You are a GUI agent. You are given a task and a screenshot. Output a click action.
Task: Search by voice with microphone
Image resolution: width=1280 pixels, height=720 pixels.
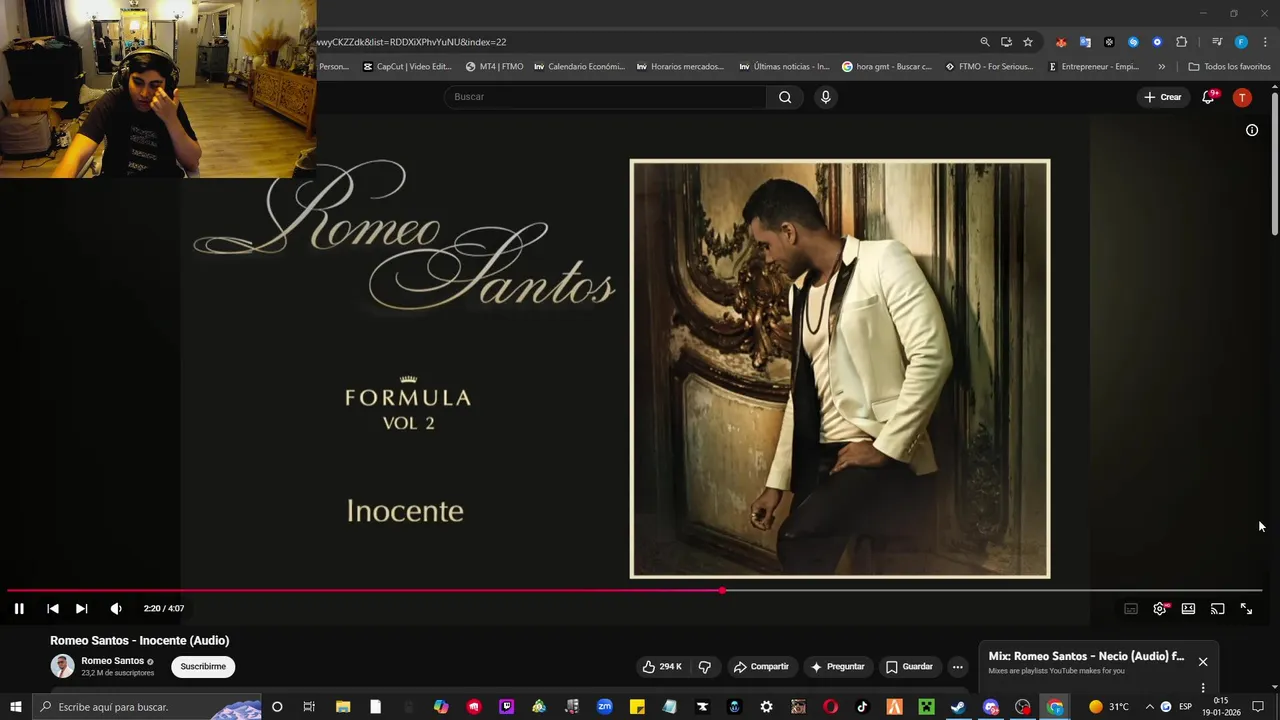825,97
